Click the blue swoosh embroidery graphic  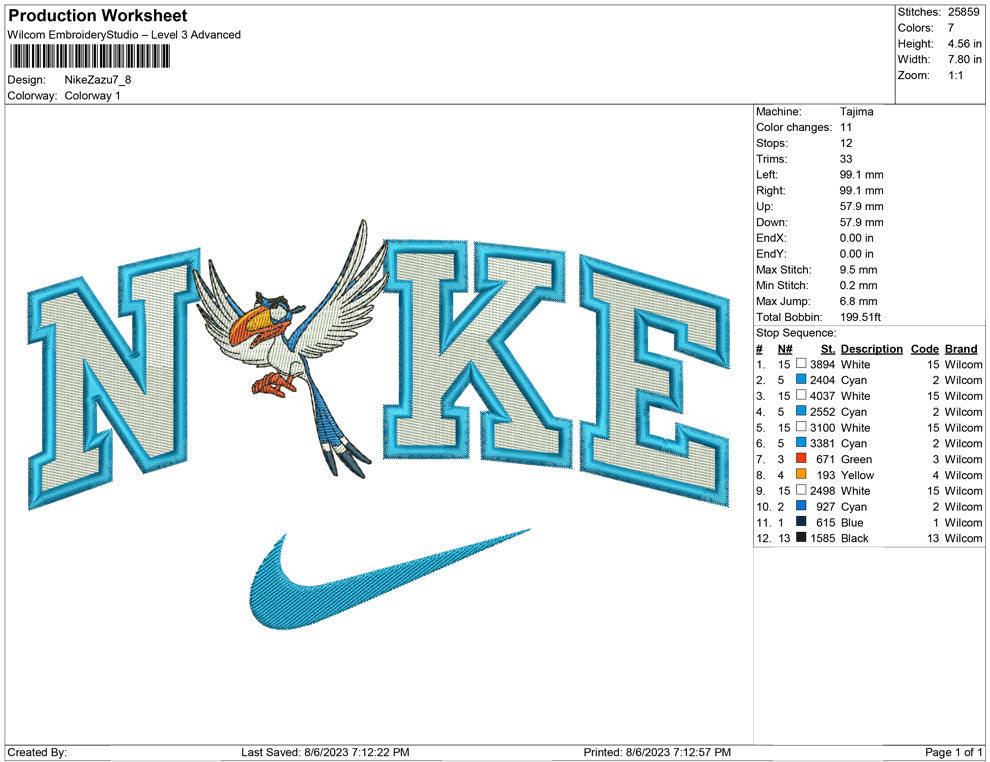click(x=390, y=580)
